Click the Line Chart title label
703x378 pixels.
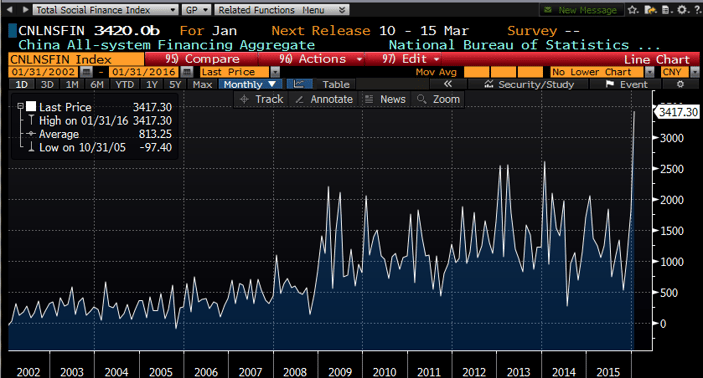pyautogui.click(x=656, y=59)
